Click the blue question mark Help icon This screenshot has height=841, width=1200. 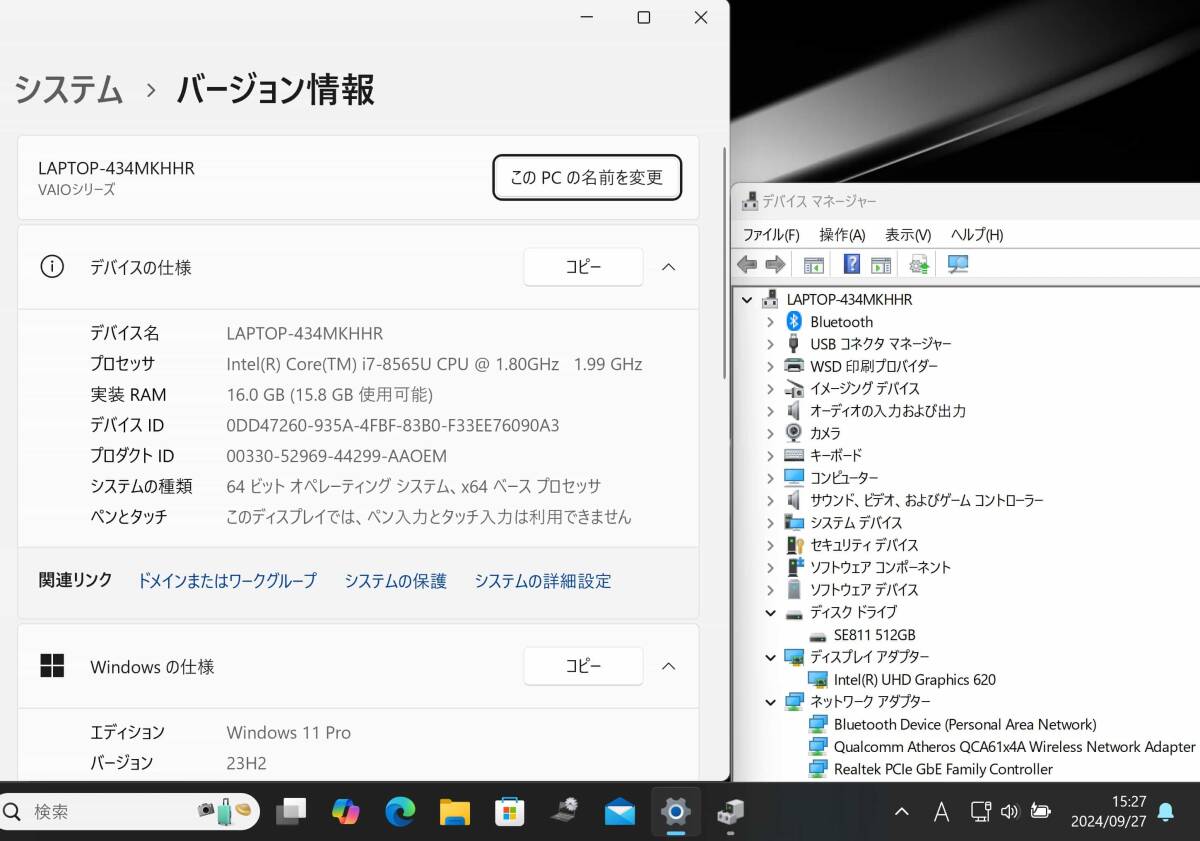(x=851, y=264)
